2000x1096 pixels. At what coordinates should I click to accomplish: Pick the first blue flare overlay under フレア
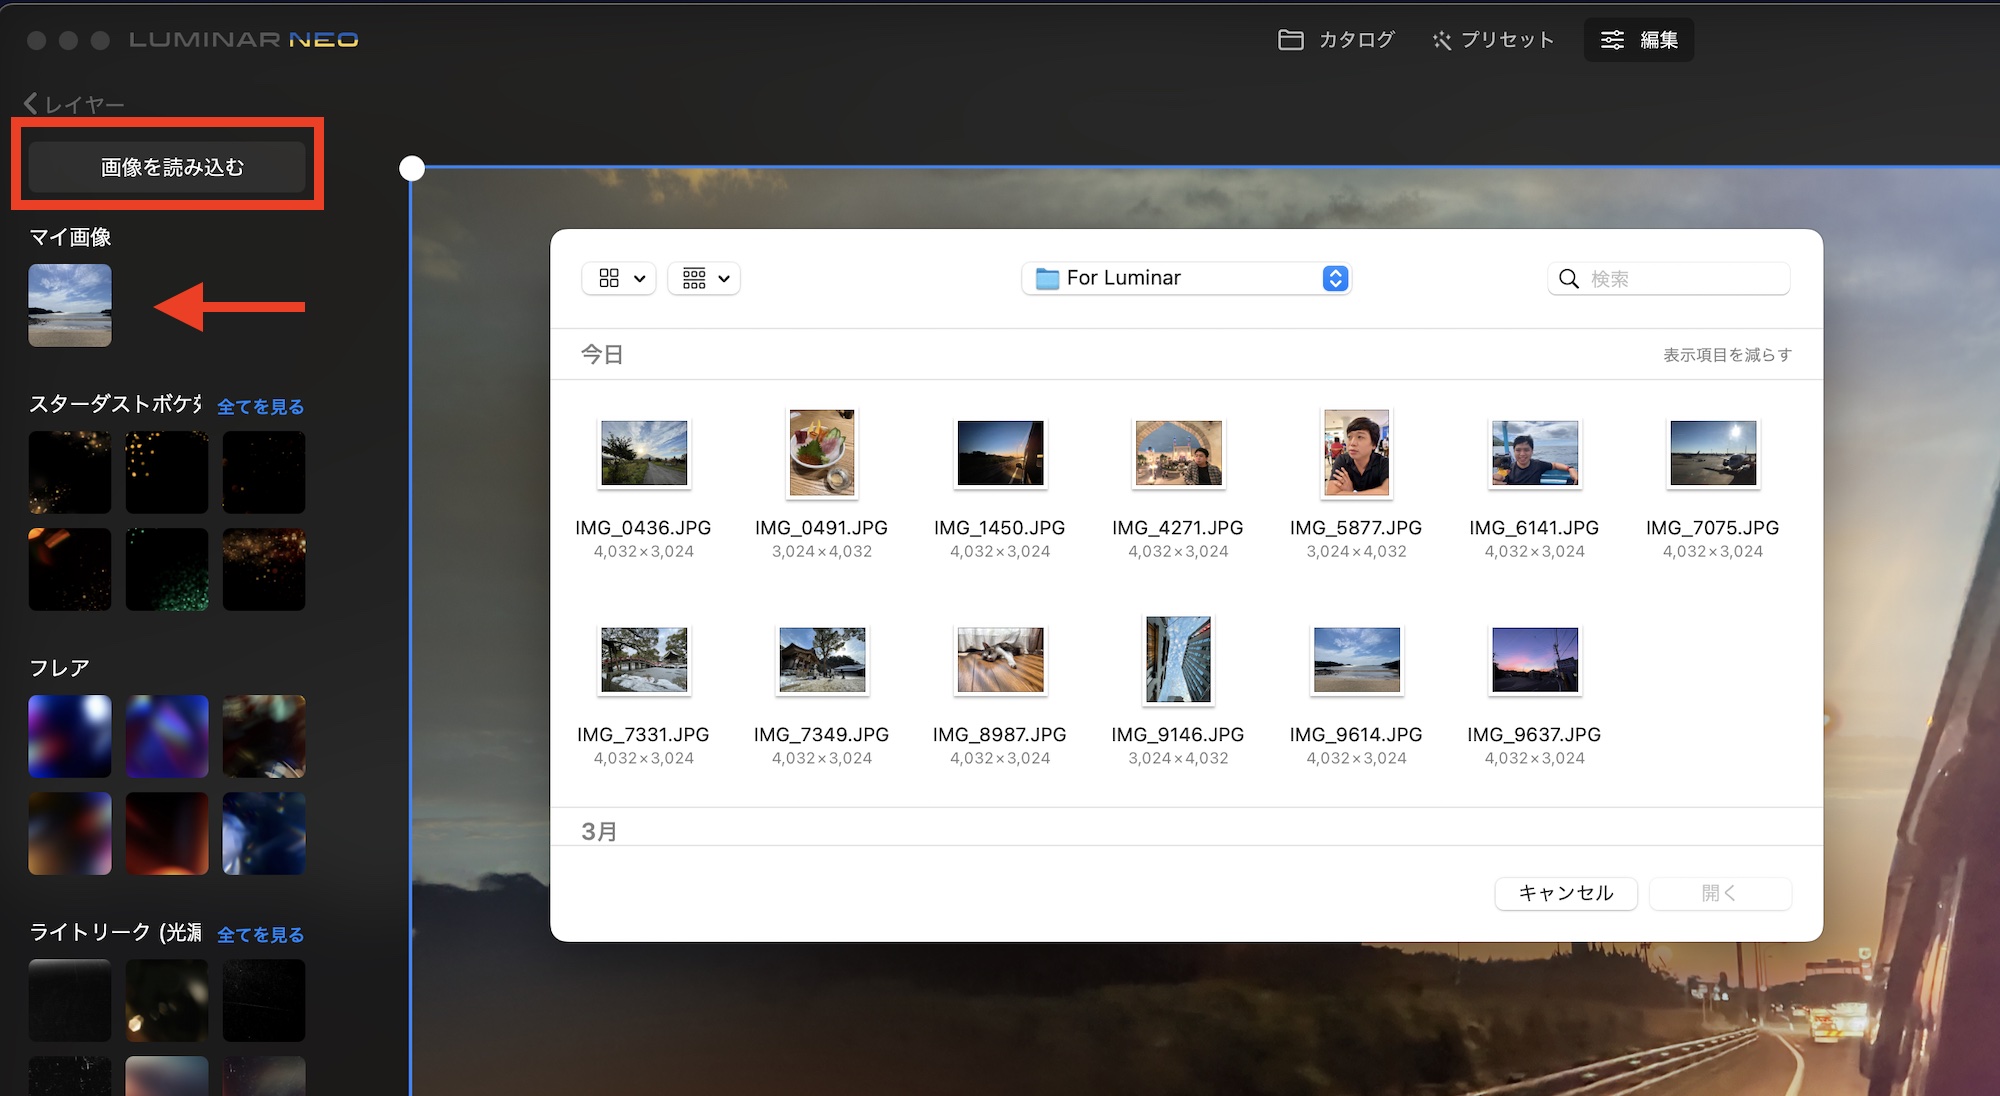[70, 736]
